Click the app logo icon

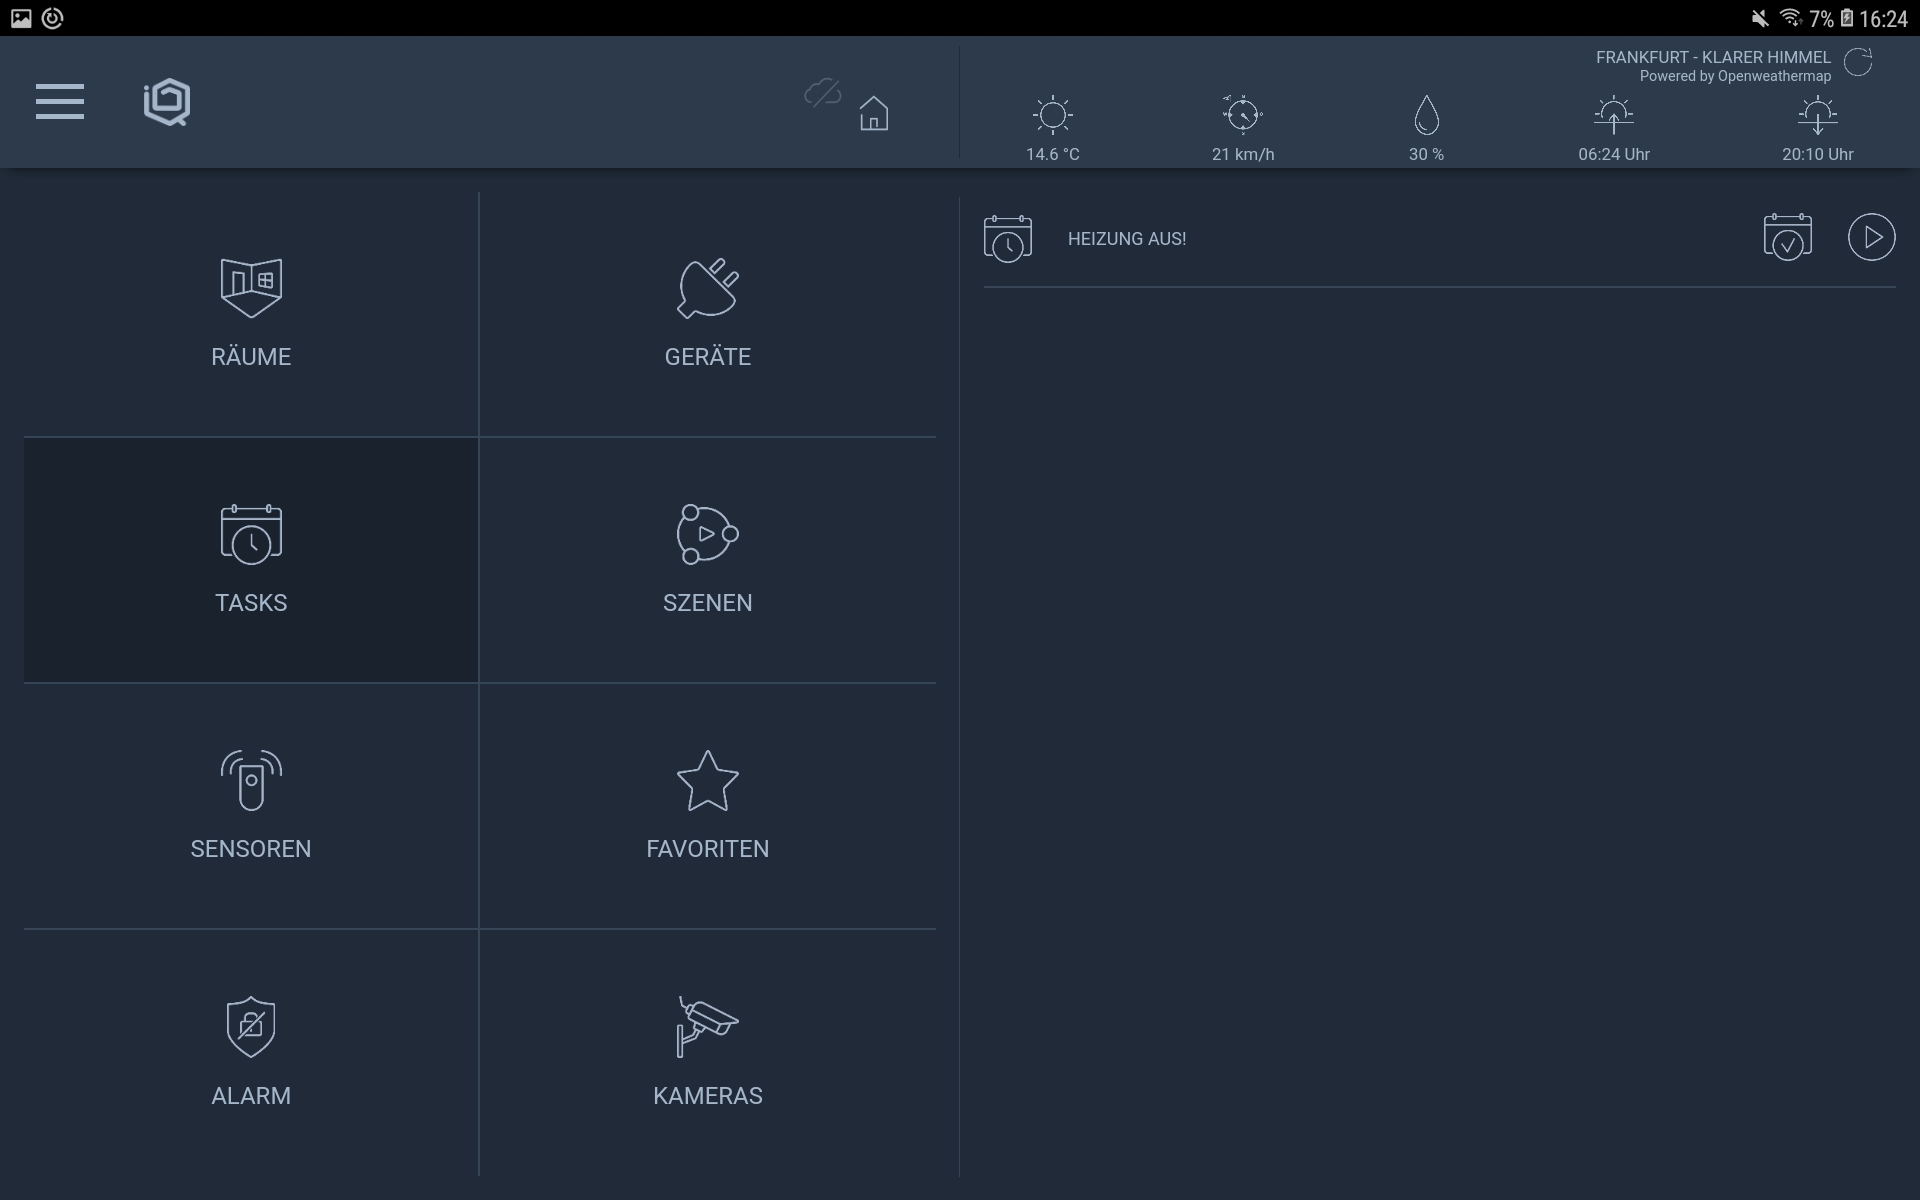tap(167, 102)
